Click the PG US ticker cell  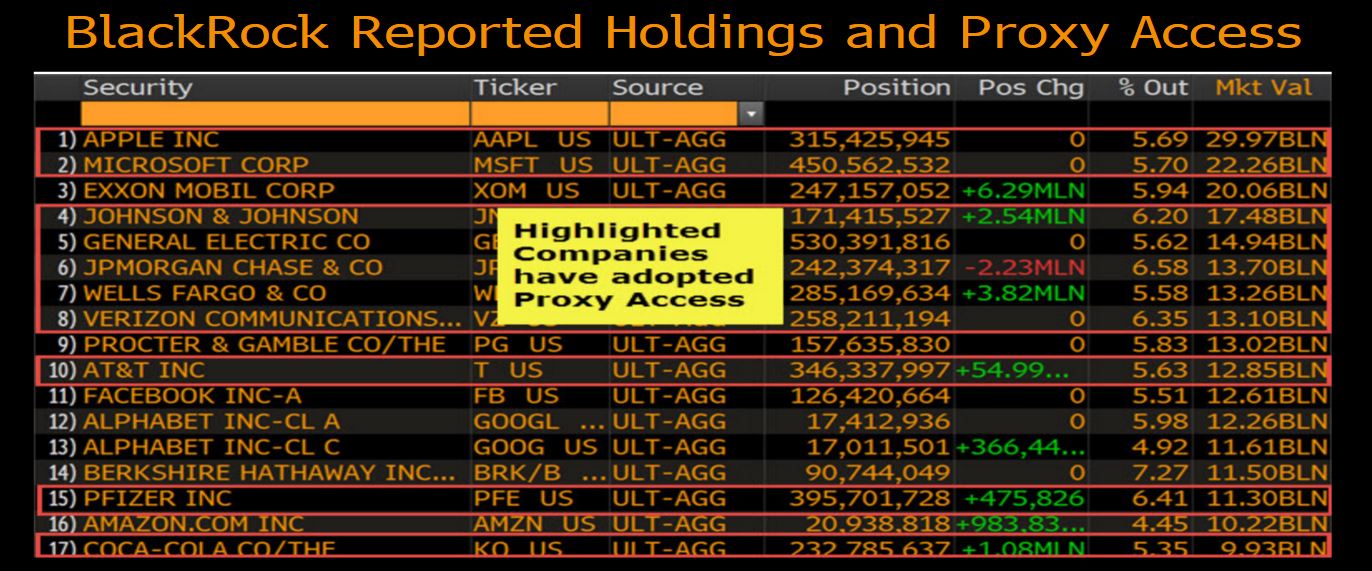(518, 345)
